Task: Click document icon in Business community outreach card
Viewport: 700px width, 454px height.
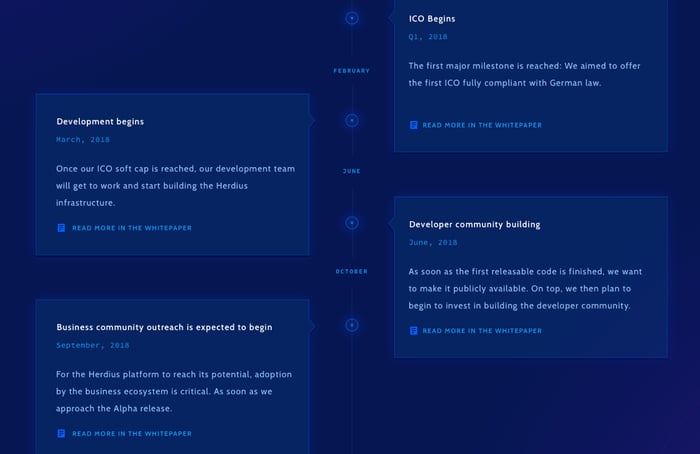Action: tap(62, 433)
